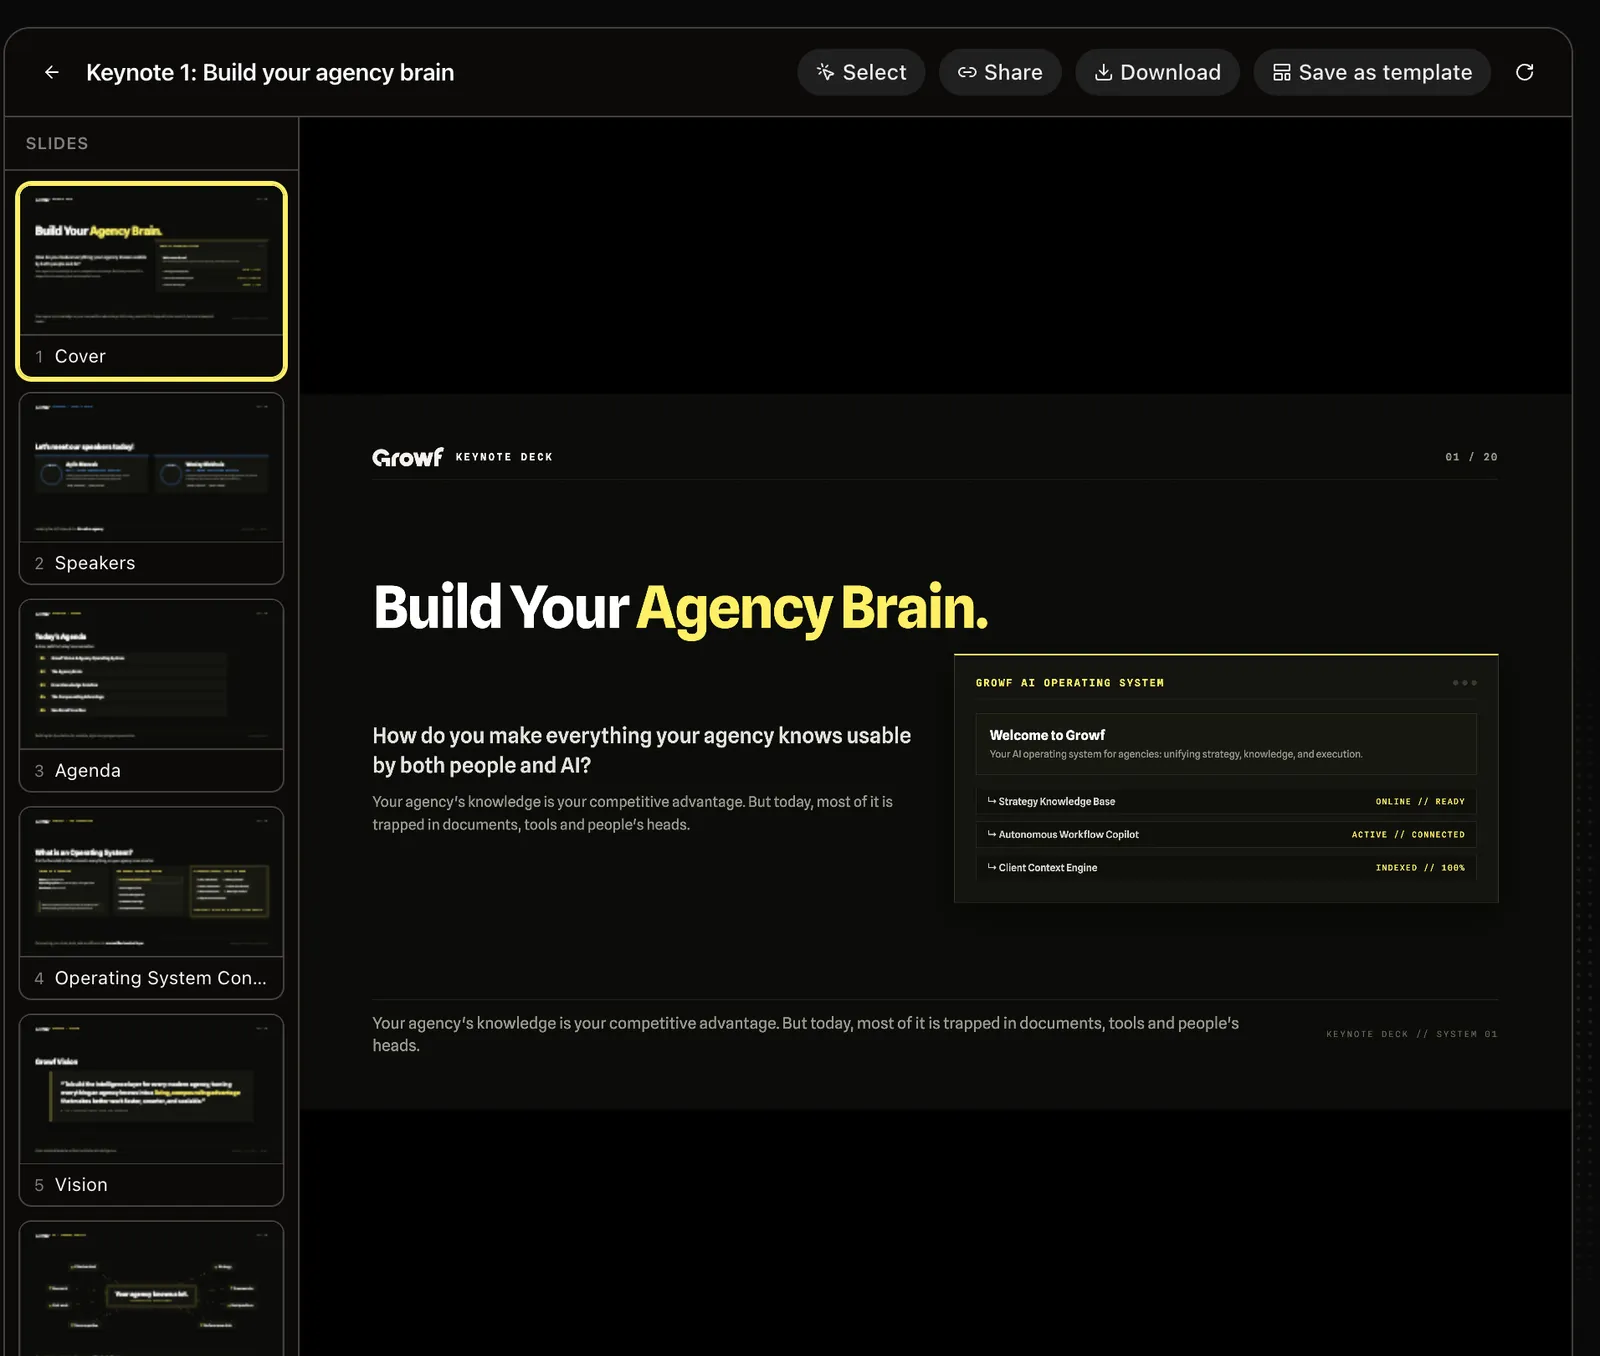The width and height of the screenshot is (1600, 1356).
Task: Click the Client Context Engine row
Action: pyautogui.click(x=1226, y=867)
